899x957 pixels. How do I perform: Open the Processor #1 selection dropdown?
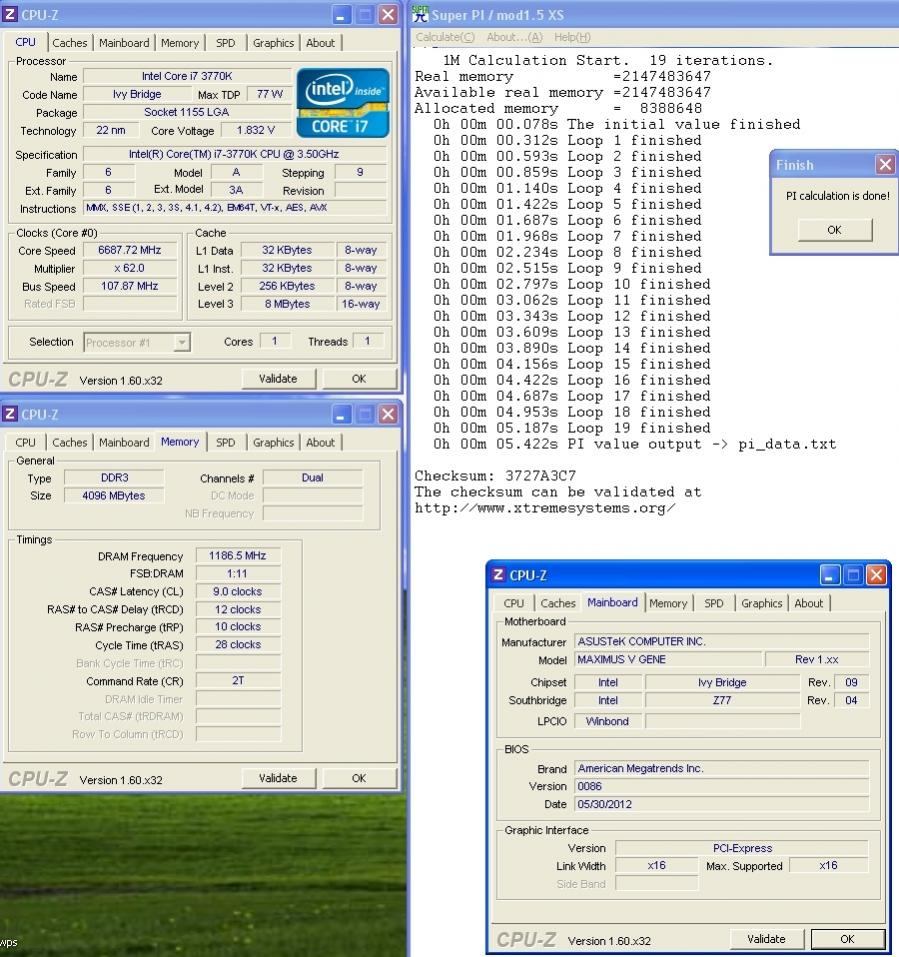[x=181, y=342]
